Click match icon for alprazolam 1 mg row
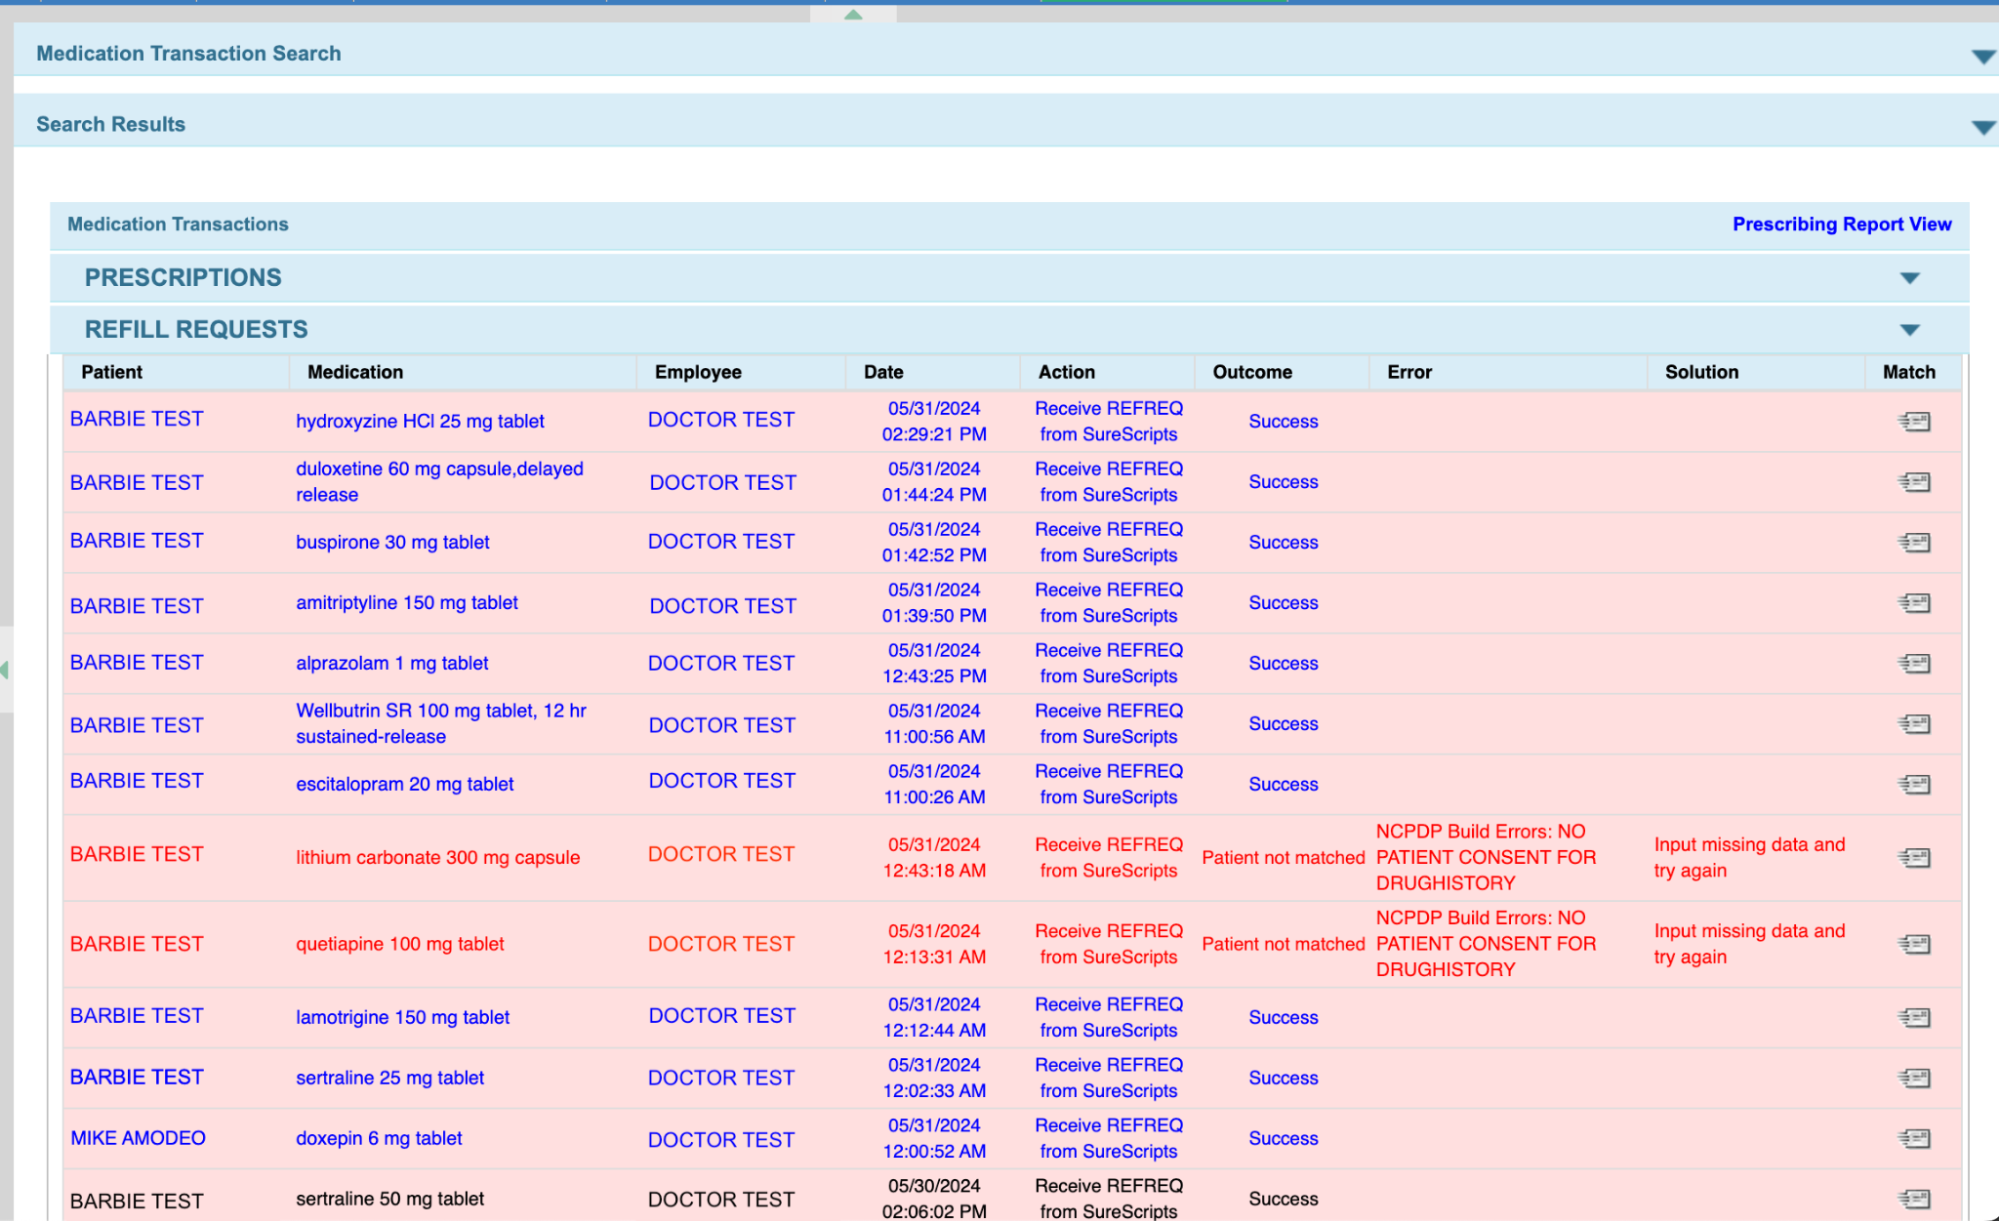The height and width of the screenshot is (1222, 1999). (1914, 663)
